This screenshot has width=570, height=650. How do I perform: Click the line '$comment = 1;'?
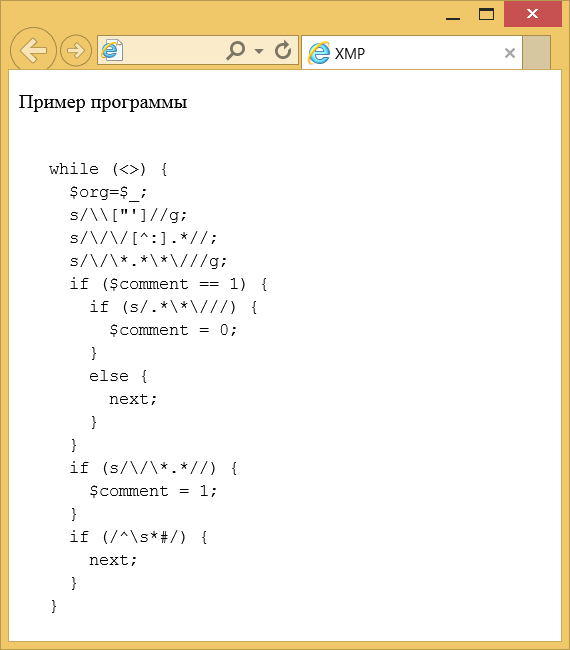click(153, 491)
